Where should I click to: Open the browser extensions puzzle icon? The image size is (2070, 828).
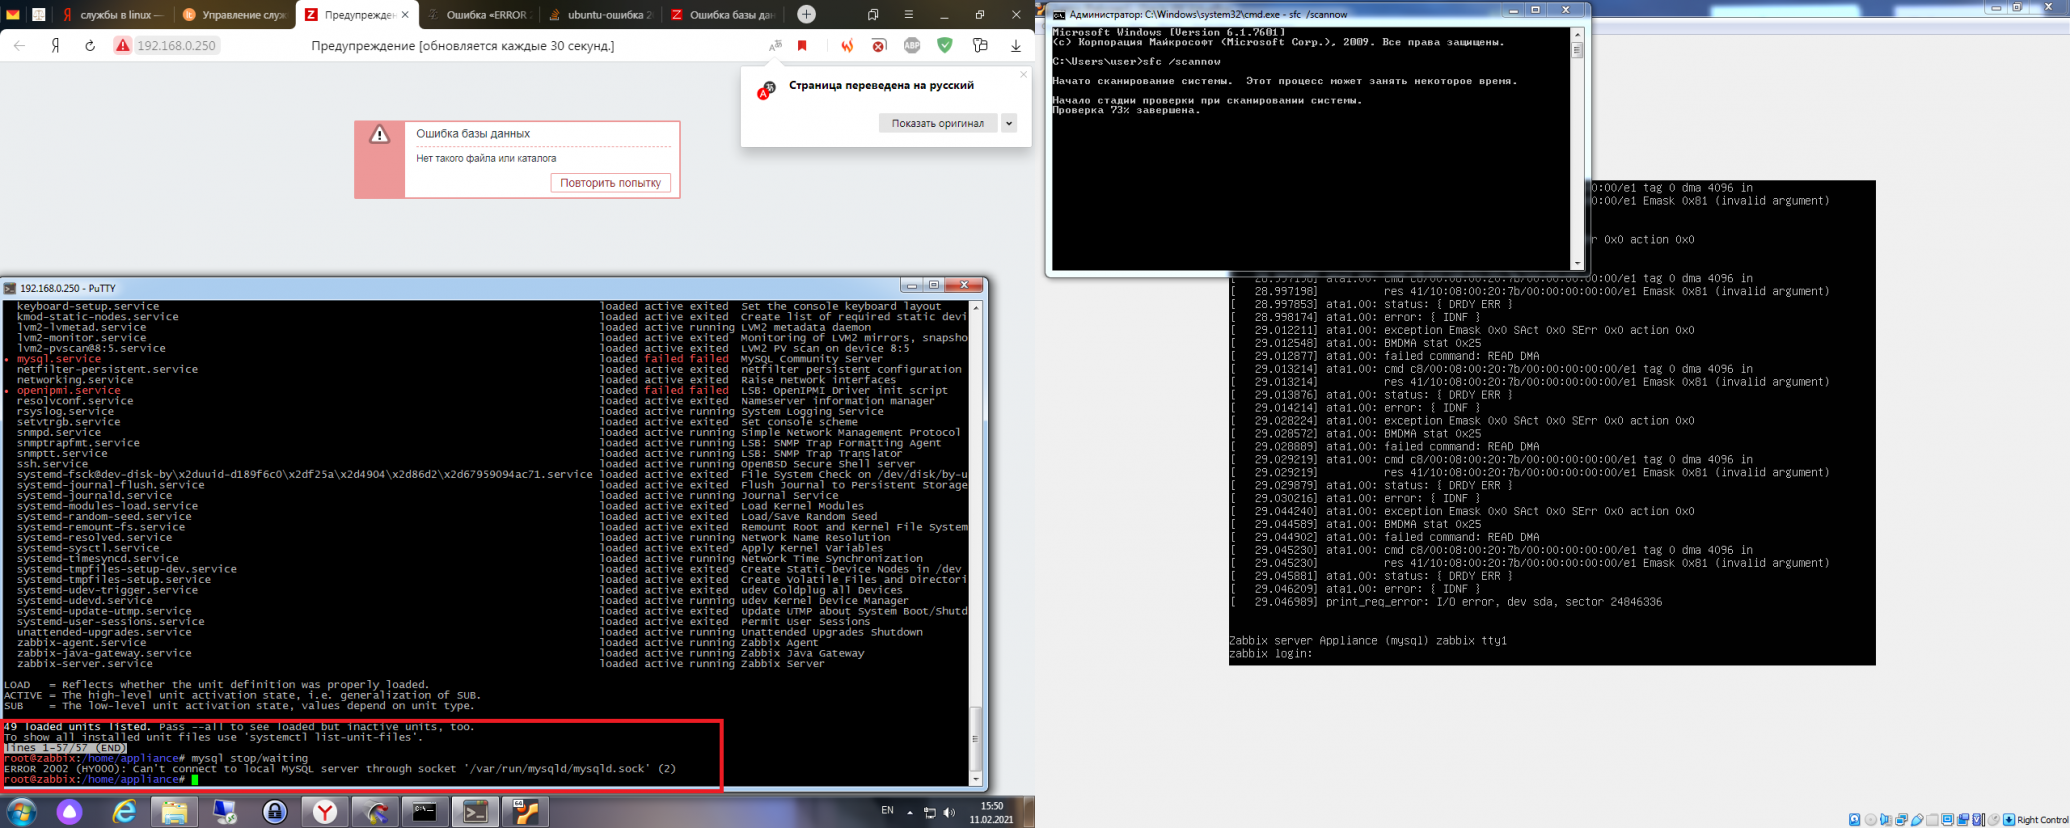(980, 46)
